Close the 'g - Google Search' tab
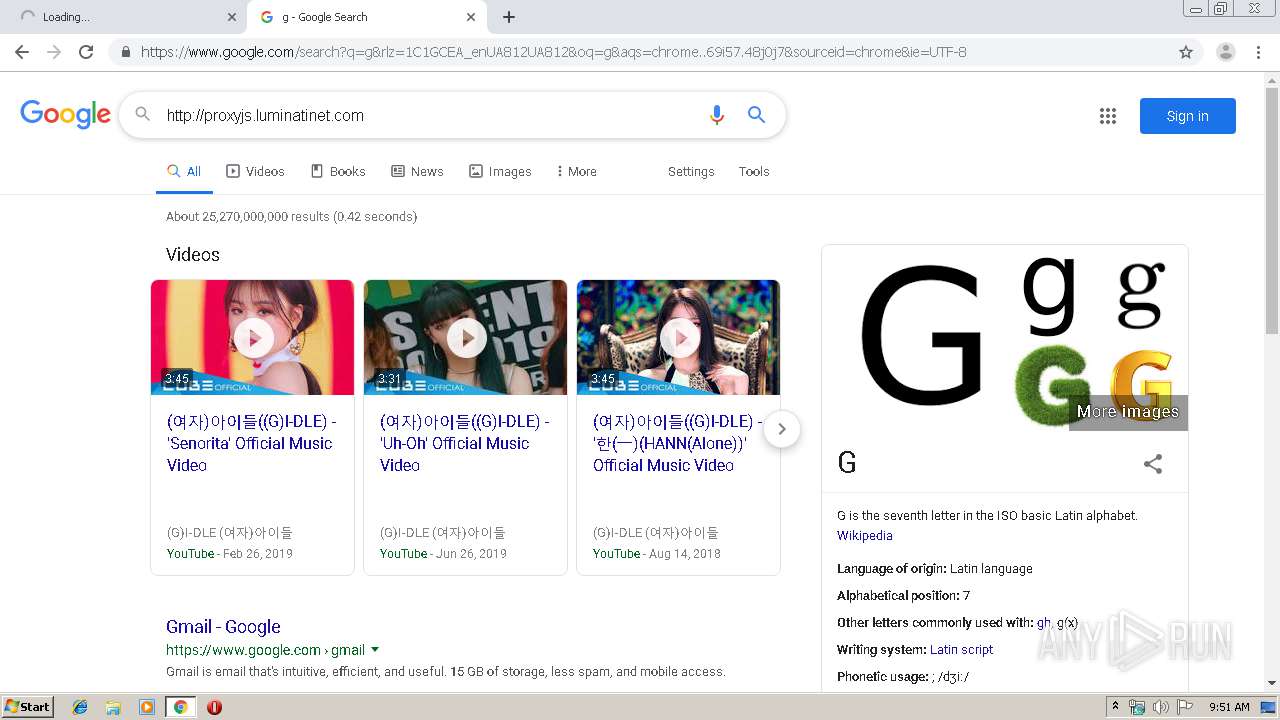 471,17
